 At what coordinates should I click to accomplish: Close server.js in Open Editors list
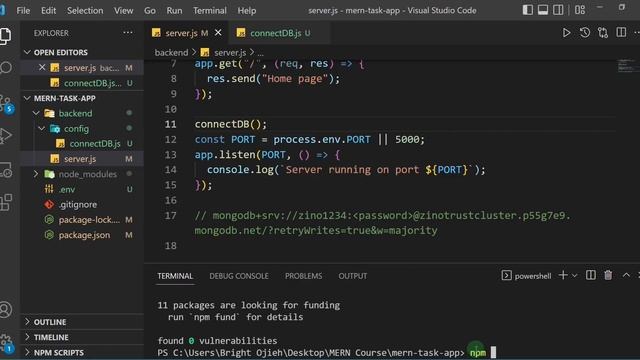42,67
